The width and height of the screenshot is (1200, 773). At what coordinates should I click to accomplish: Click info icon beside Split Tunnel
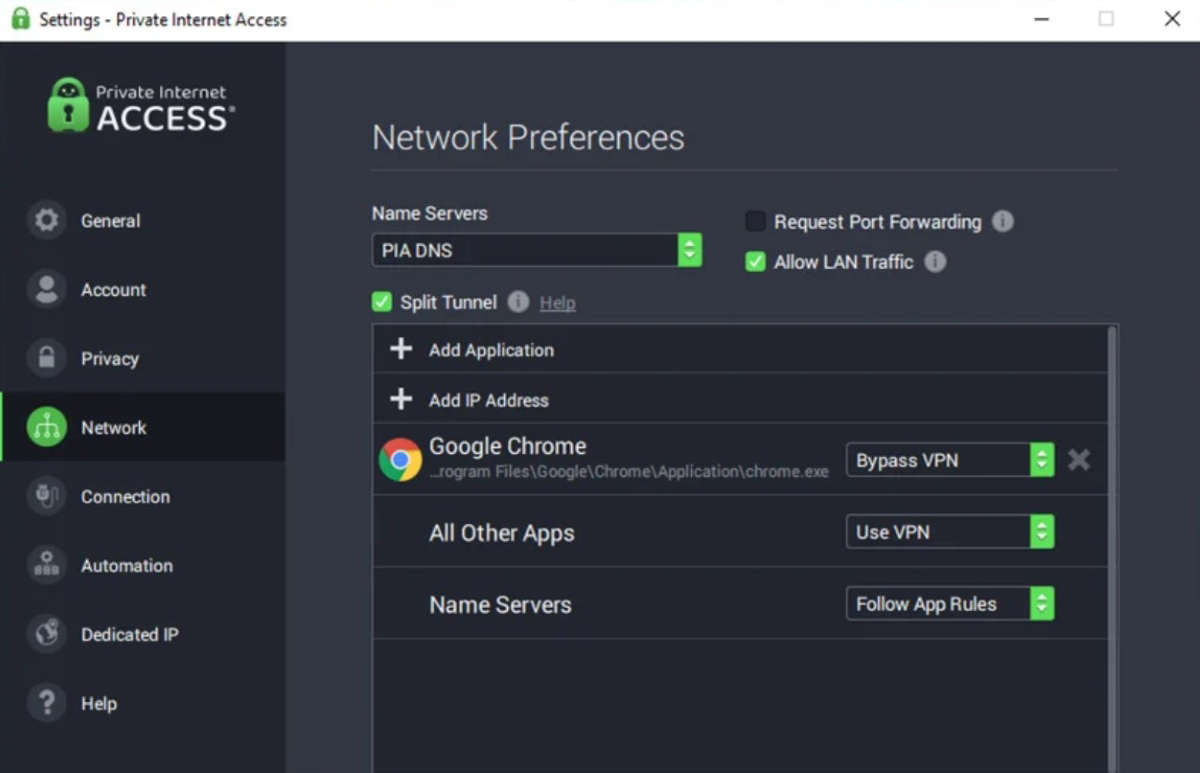(x=518, y=302)
